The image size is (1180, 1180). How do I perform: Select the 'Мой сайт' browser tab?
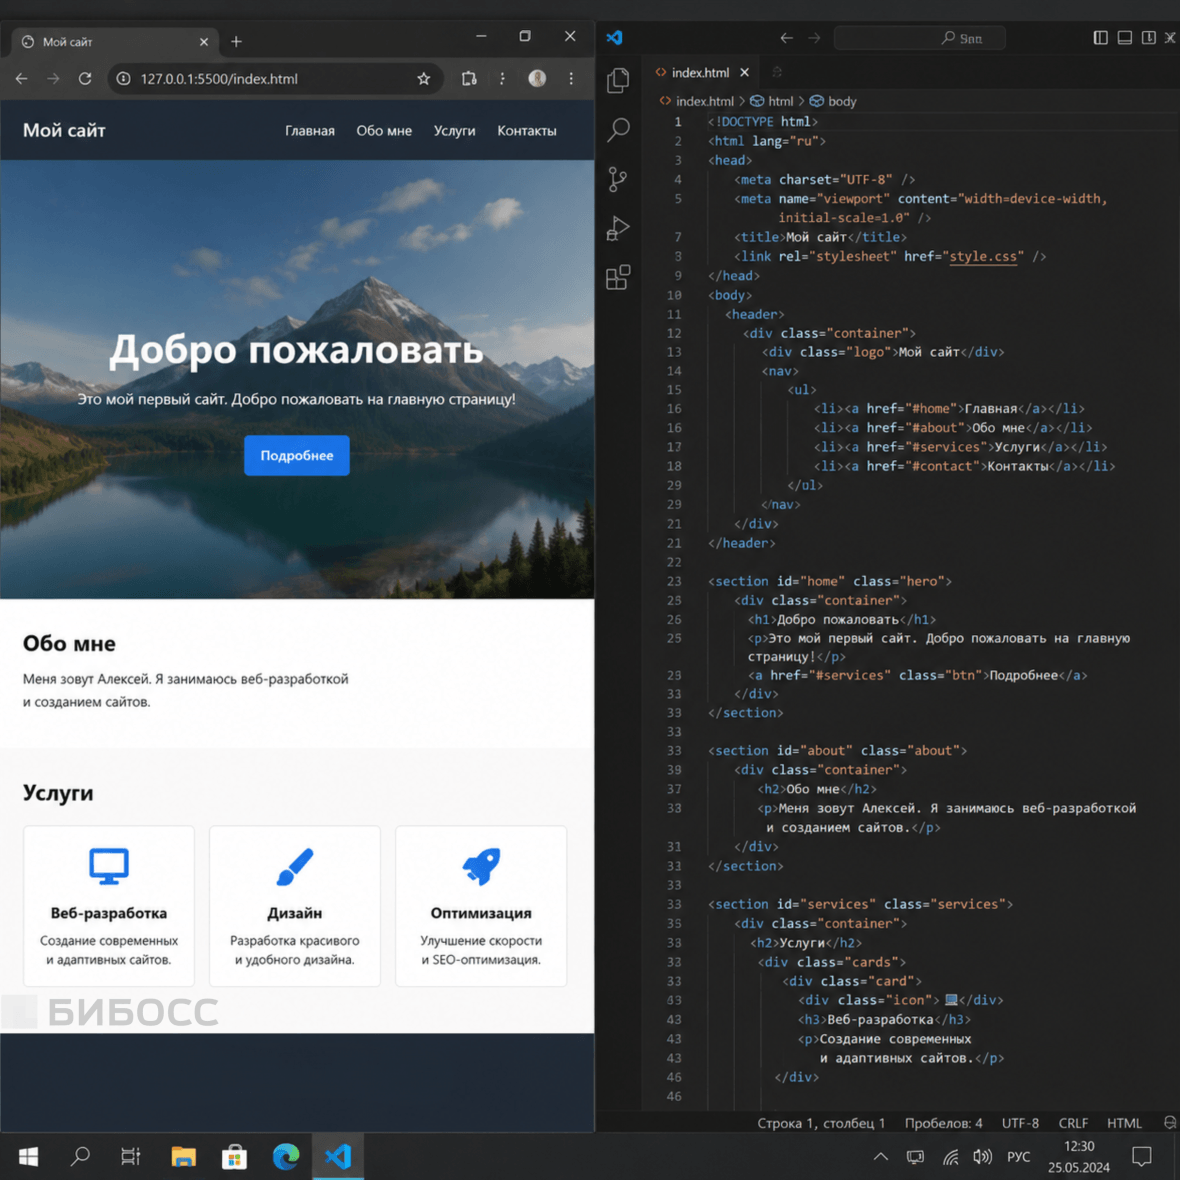coord(114,42)
